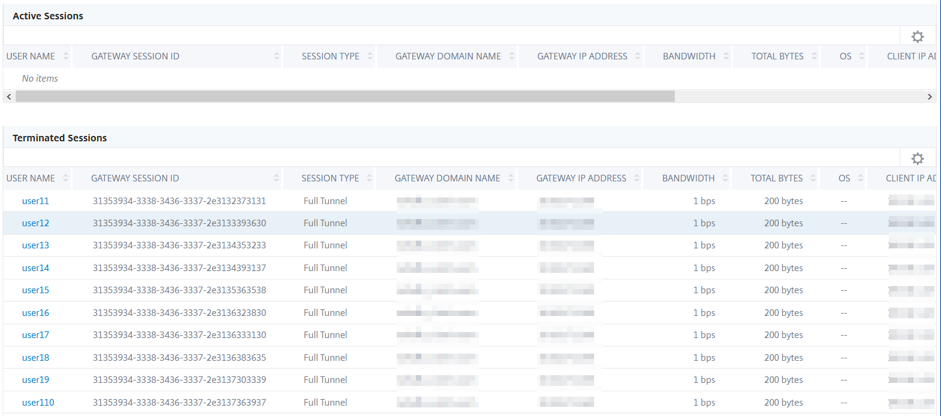Open the user13 session link
Viewport: 941px width, 416px height.
(x=35, y=246)
